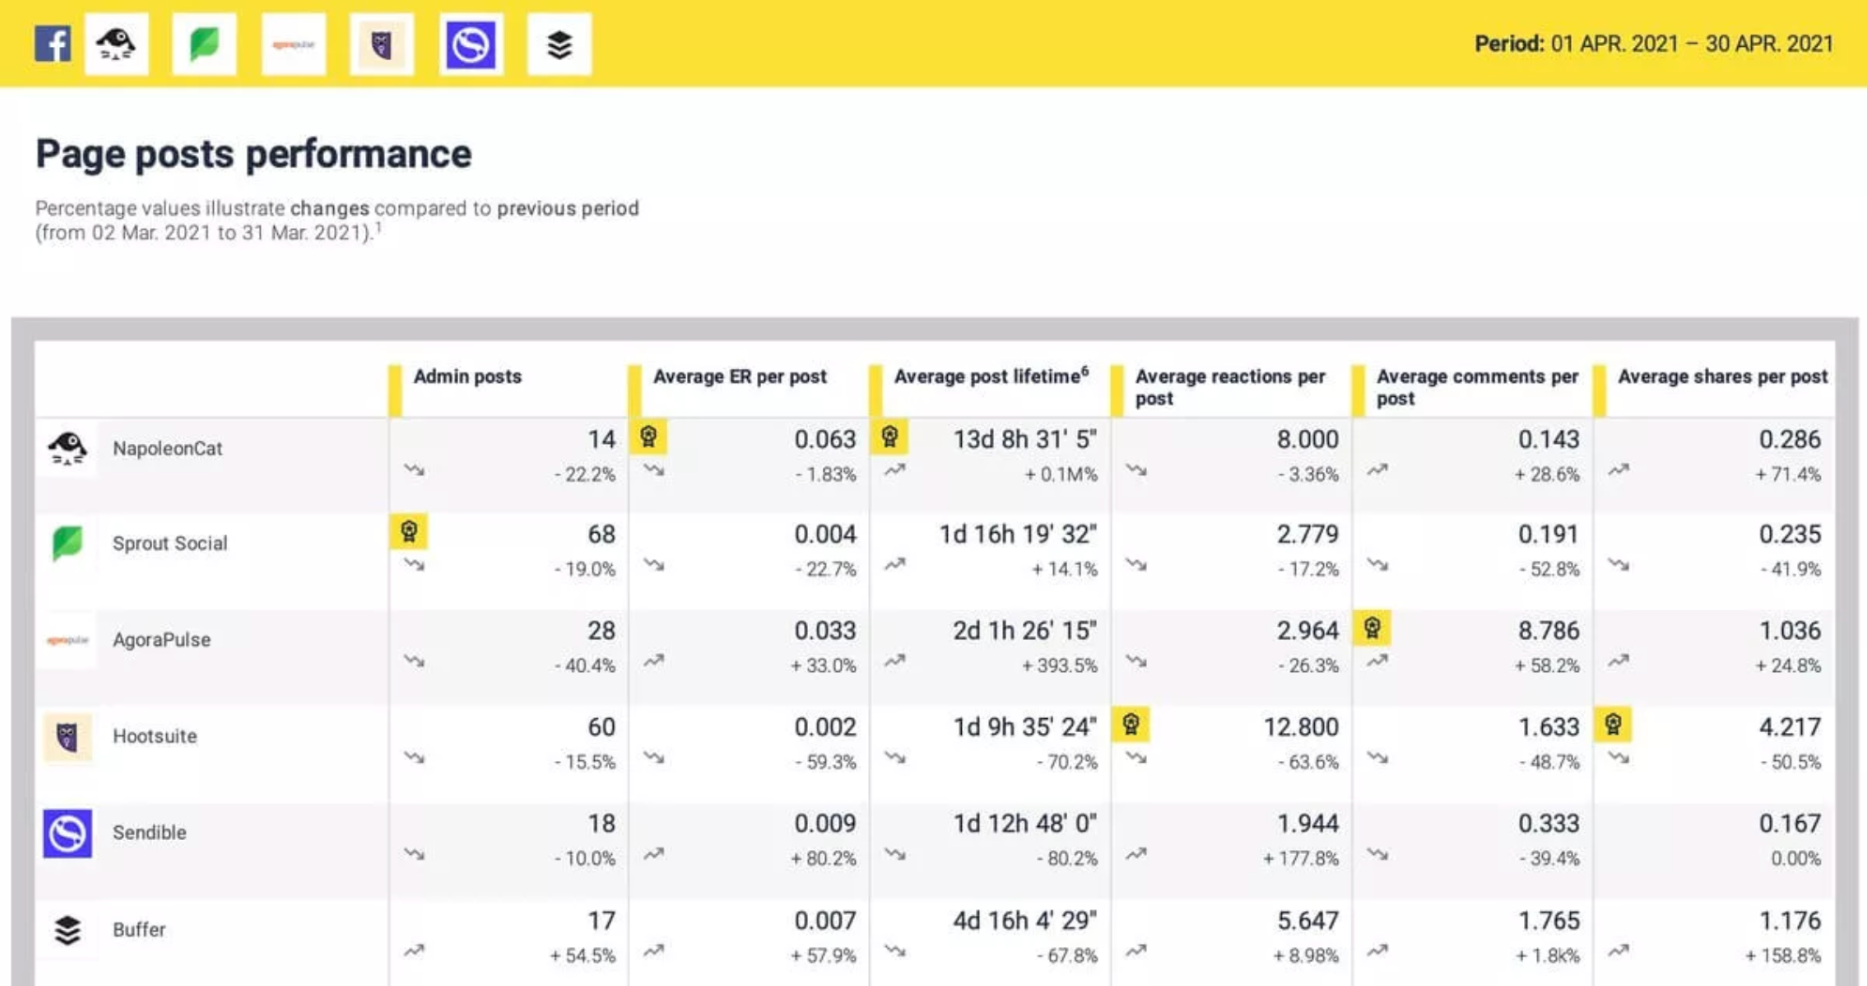
Task: Click up-trend arrow beside Buffer +1.8k%
Action: click(x=1378, y=951)
